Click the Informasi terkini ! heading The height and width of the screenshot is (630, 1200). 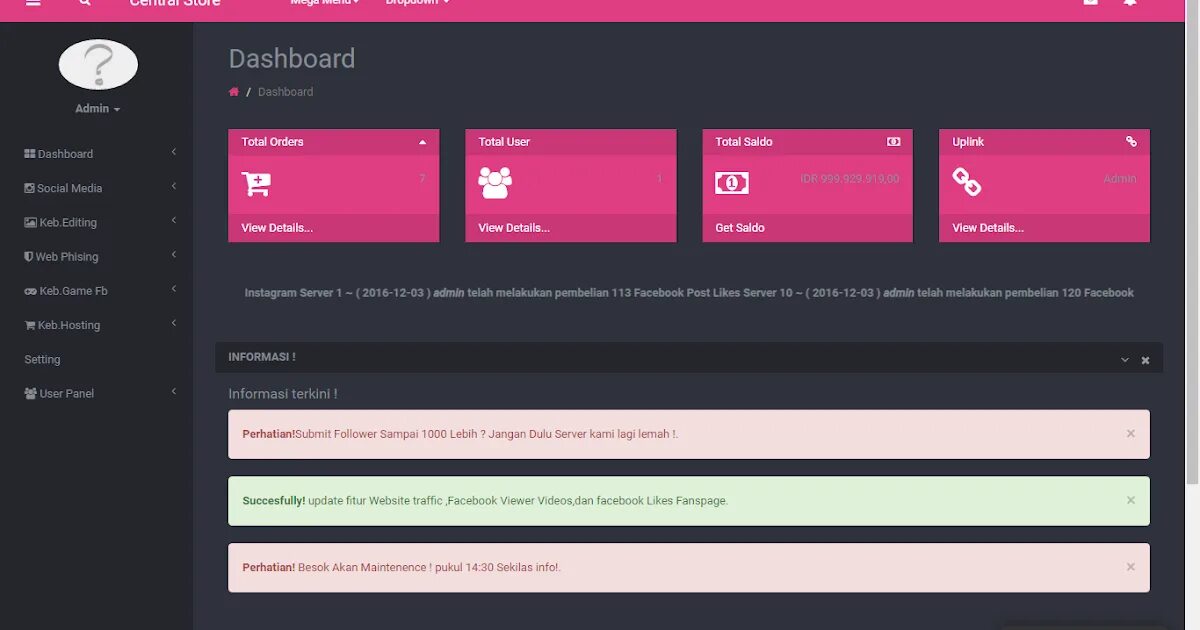point(283,394)
